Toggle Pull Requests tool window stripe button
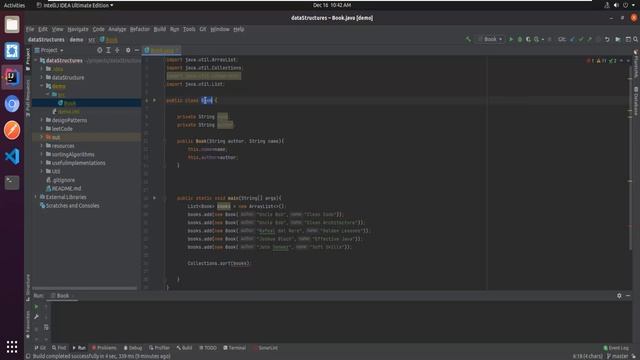 tap(28, 98)
